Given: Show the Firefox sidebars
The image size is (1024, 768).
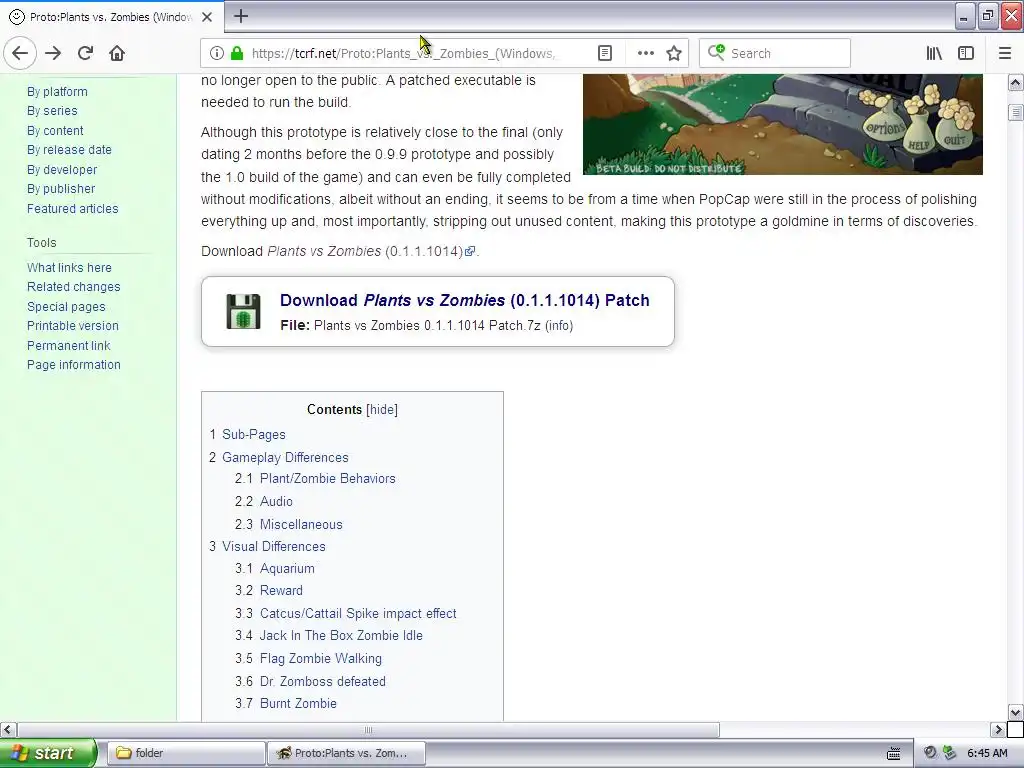Looking at the screenshot, I should click(966, 54).
